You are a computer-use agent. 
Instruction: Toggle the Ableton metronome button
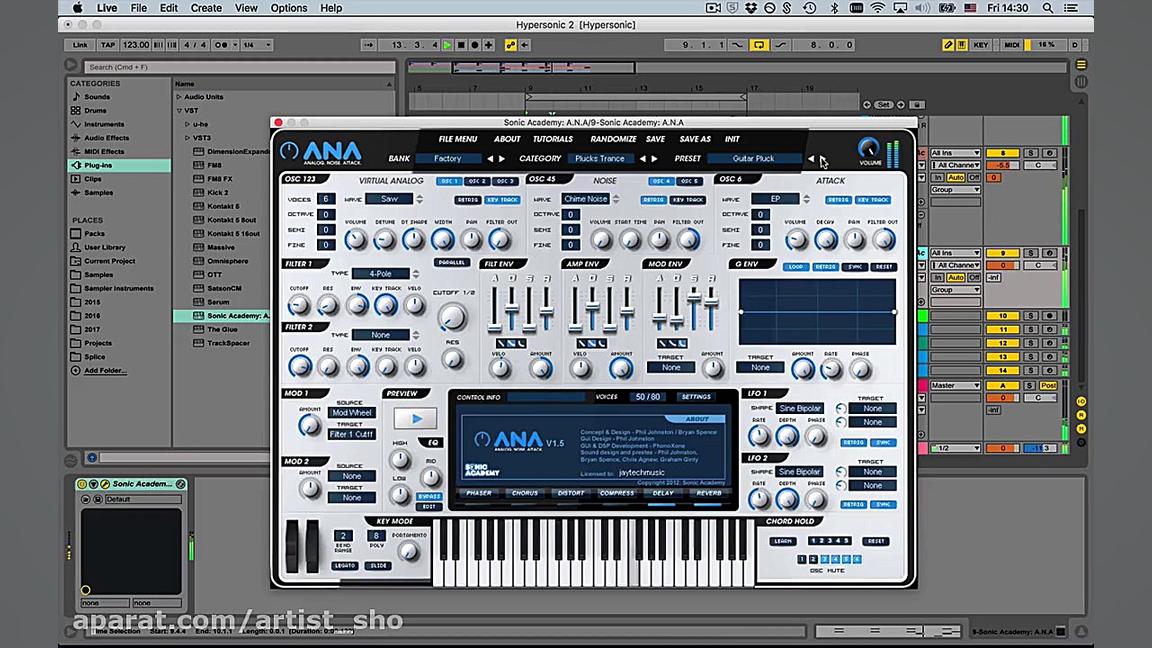[221, 45]
